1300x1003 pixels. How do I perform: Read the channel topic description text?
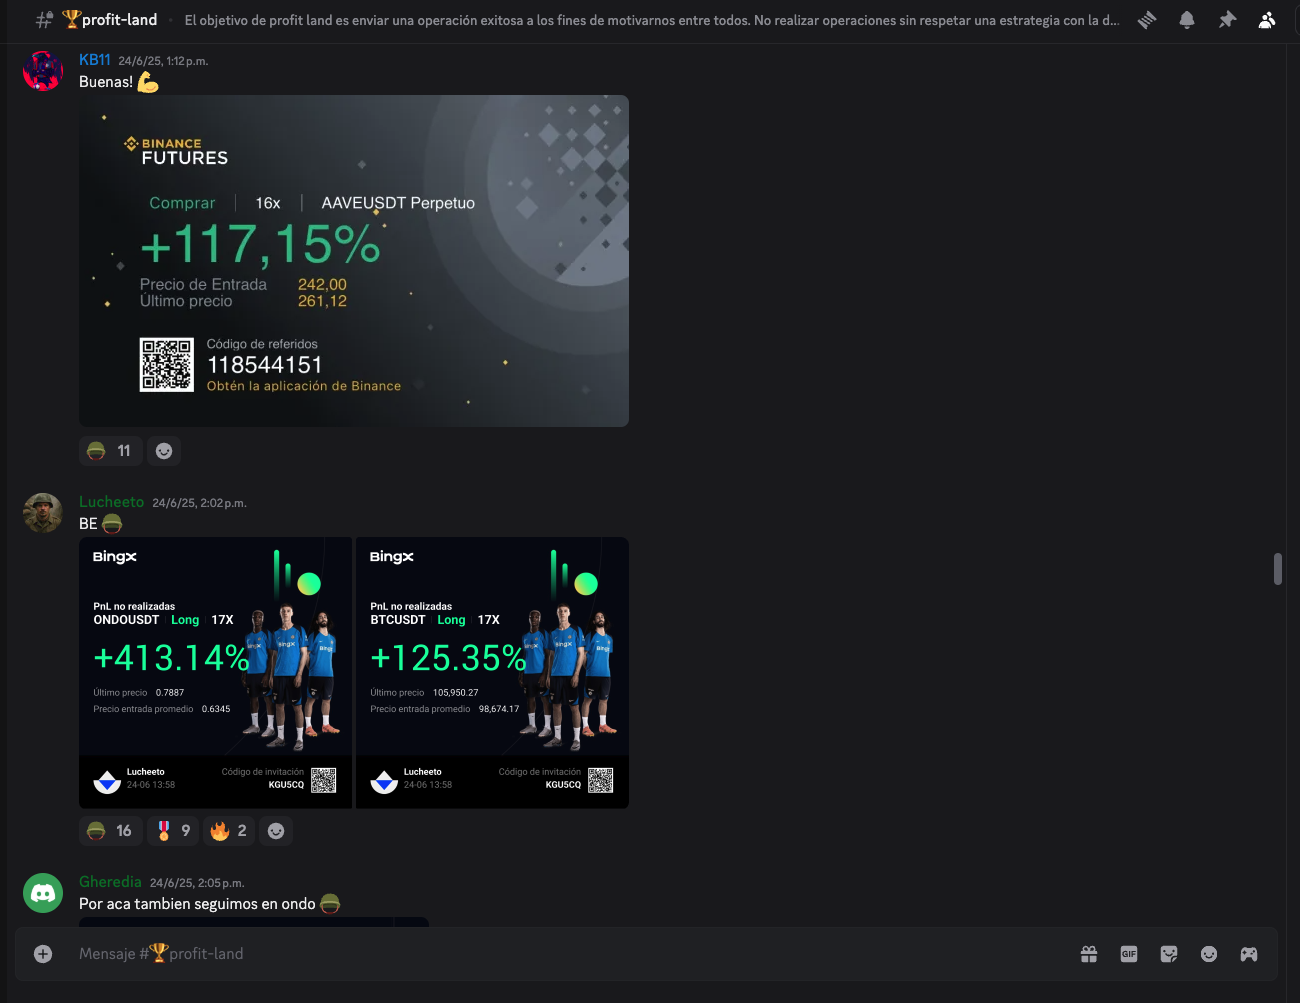(652, 20)
